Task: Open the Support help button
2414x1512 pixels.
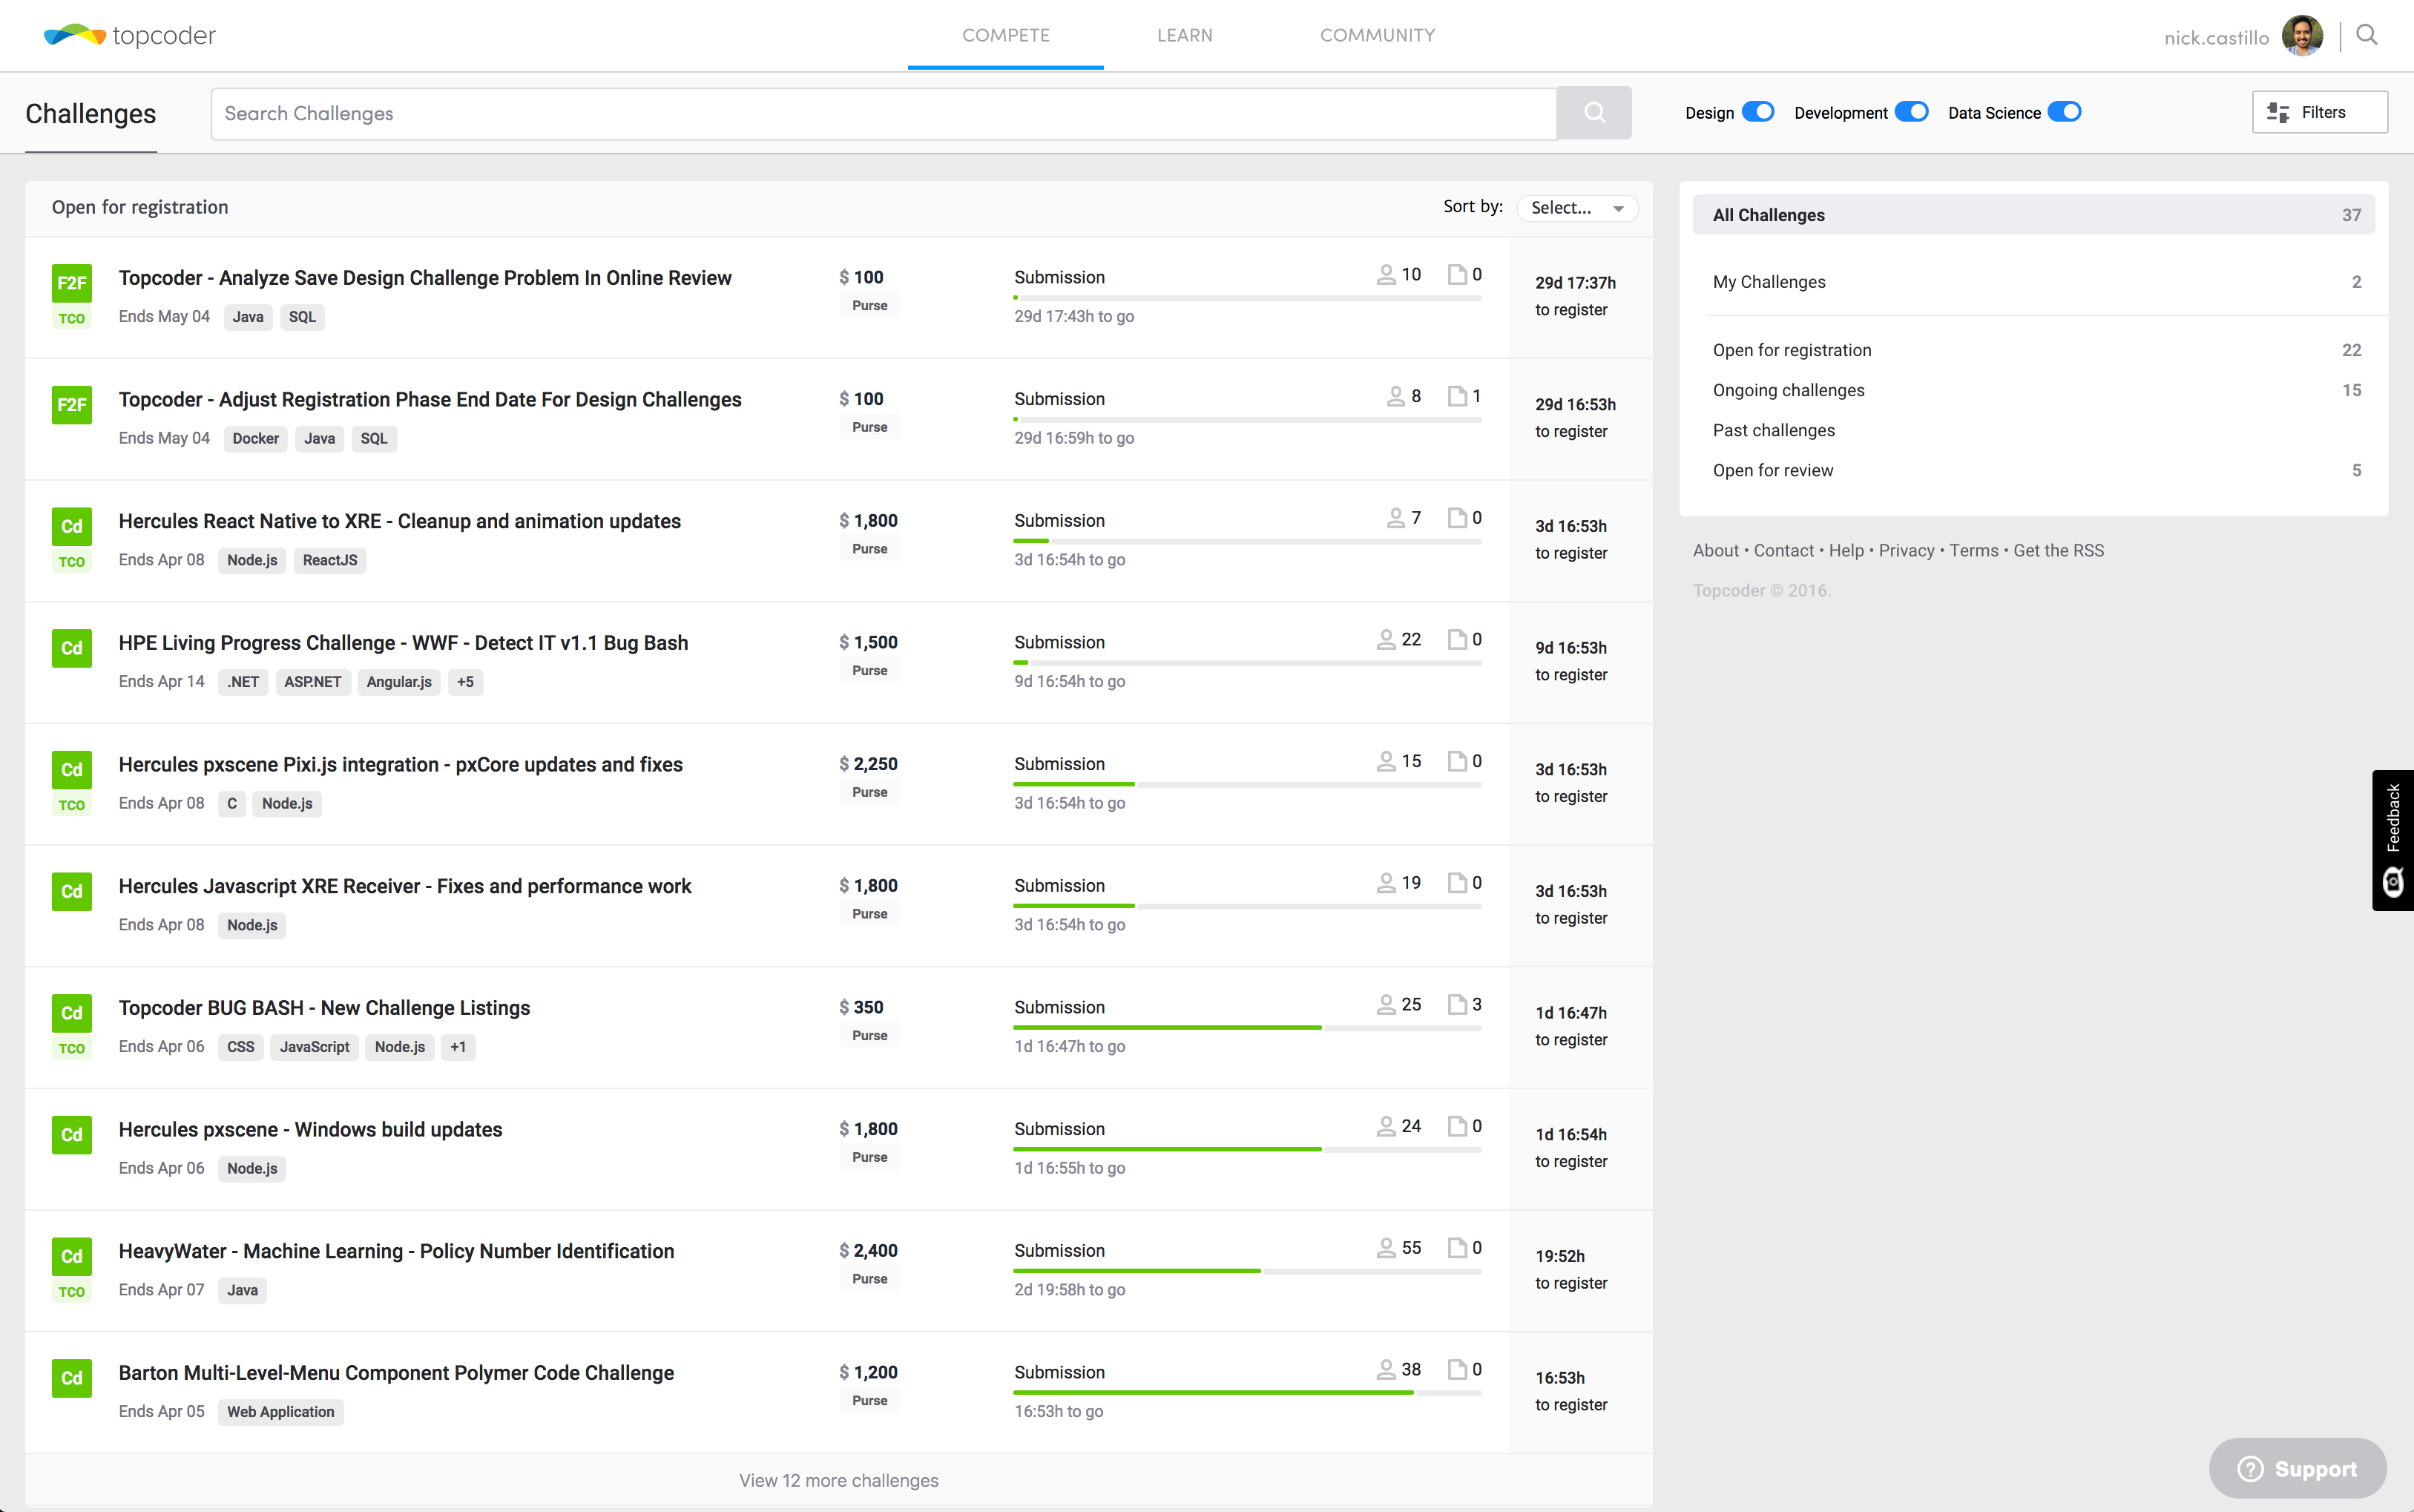Action: (2297, 1468)
